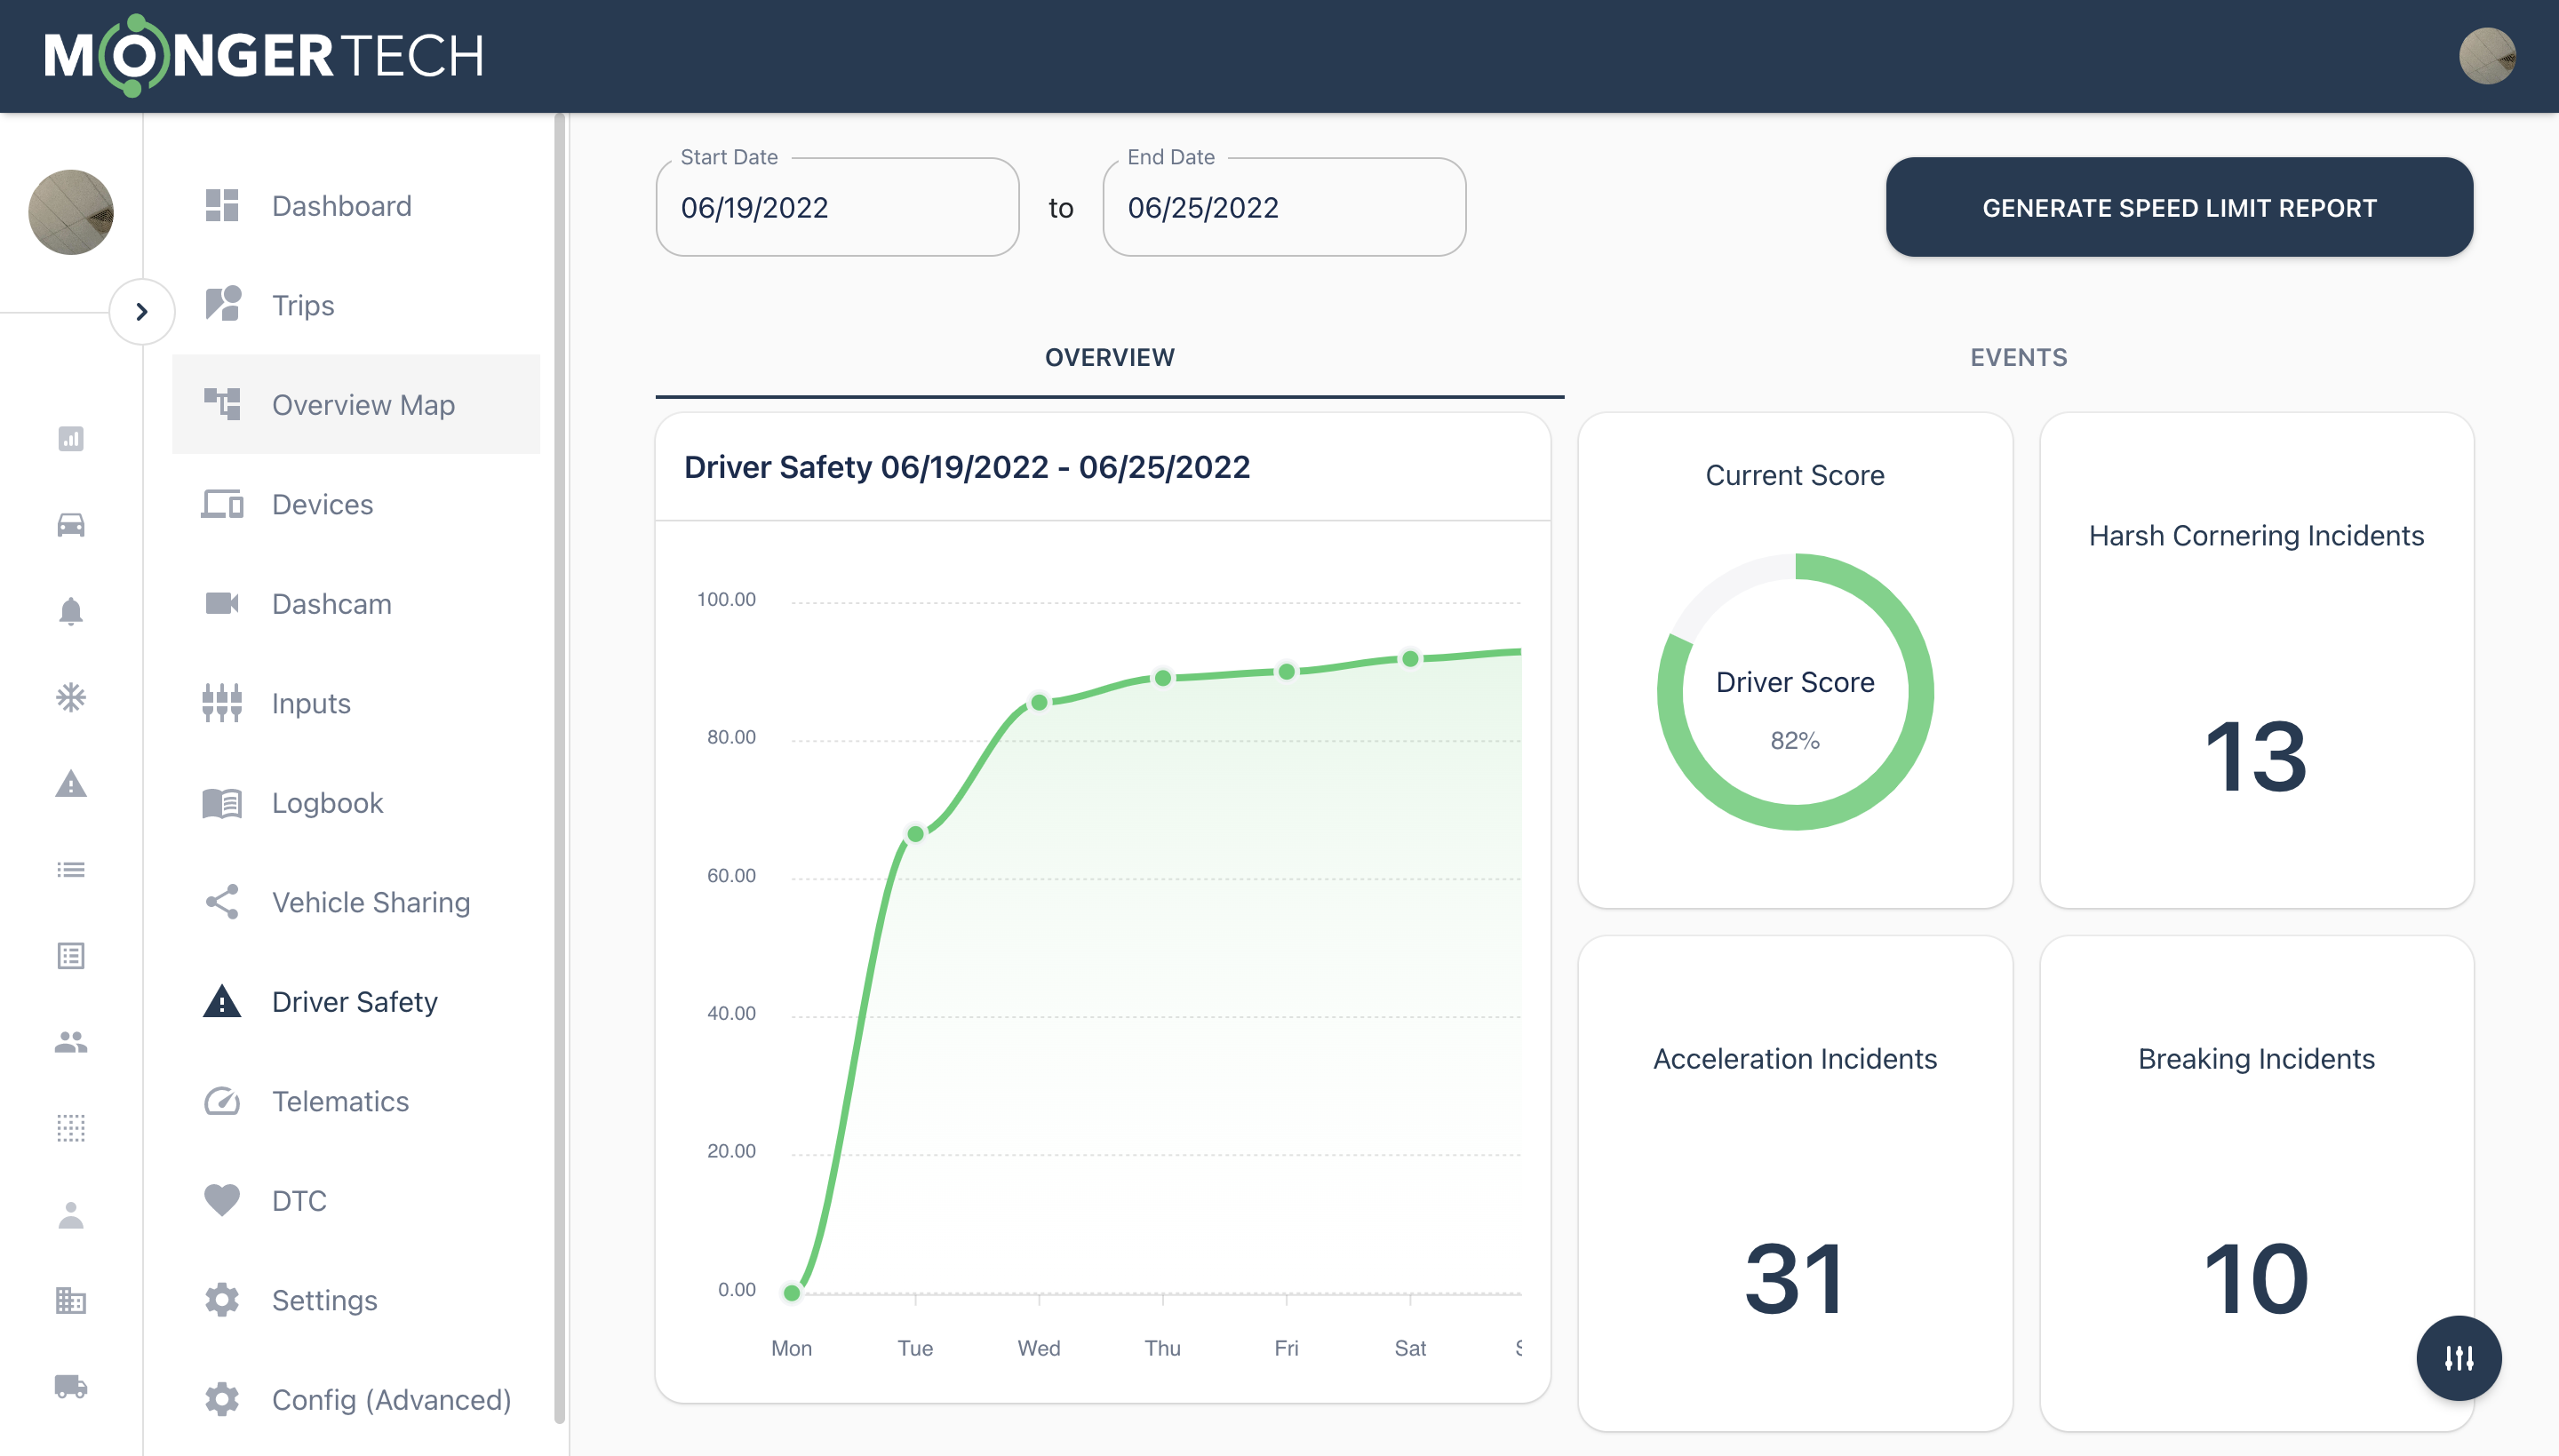This screenshot has height=1456, width=2559.
Task: Select the OVERVIEW tab
Action: [x=1110, y=357]
